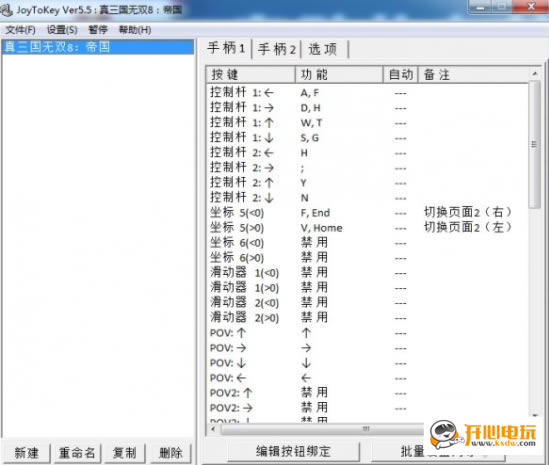Screen dimensions: 549x465
Task: Select the 控制杆 1:← row
Action: (x=368, y=93)
